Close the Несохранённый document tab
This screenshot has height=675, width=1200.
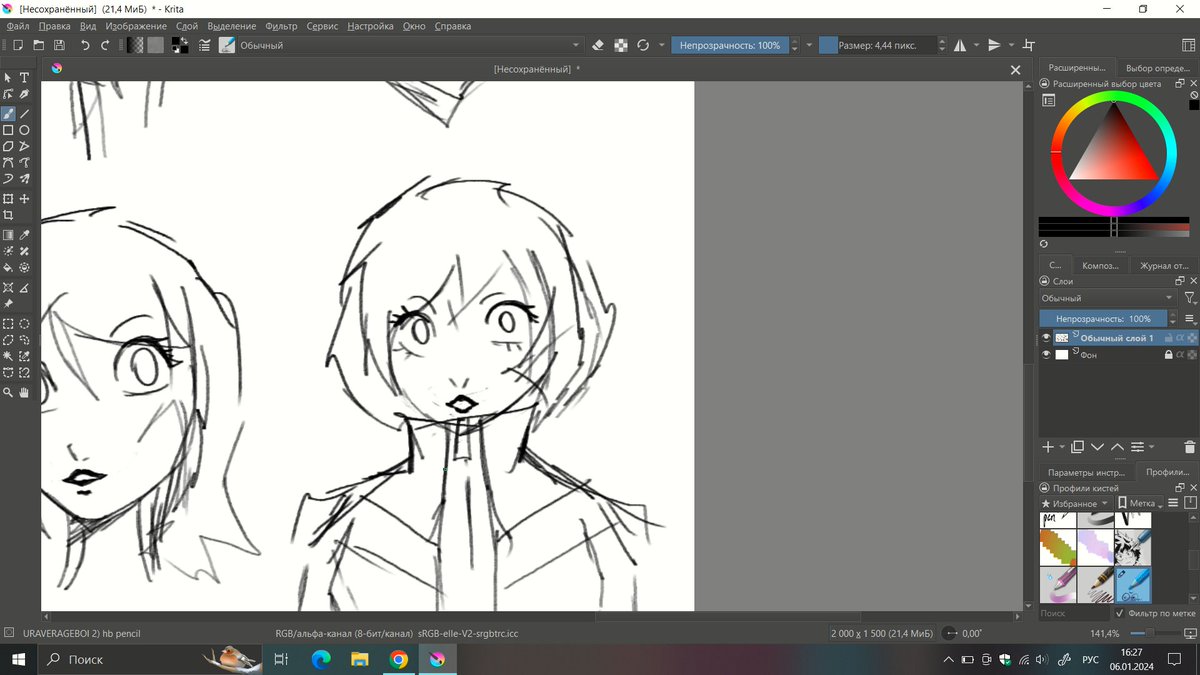pyautogui.click(x=1015, y=69)
